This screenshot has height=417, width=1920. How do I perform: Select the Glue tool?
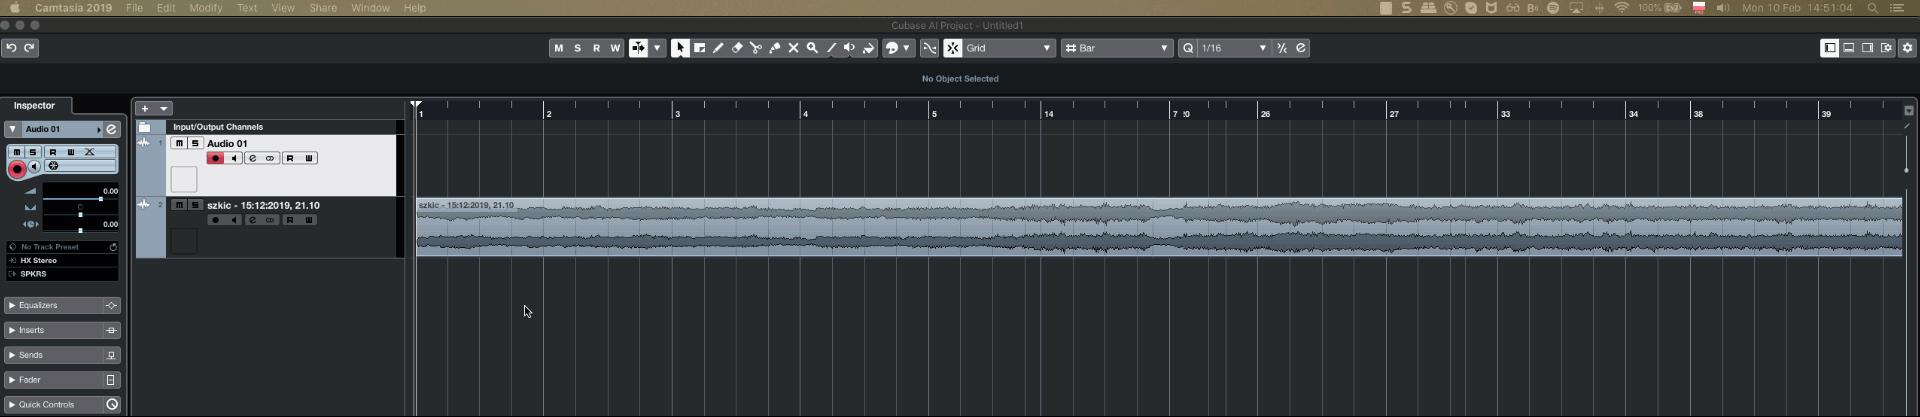775,48
